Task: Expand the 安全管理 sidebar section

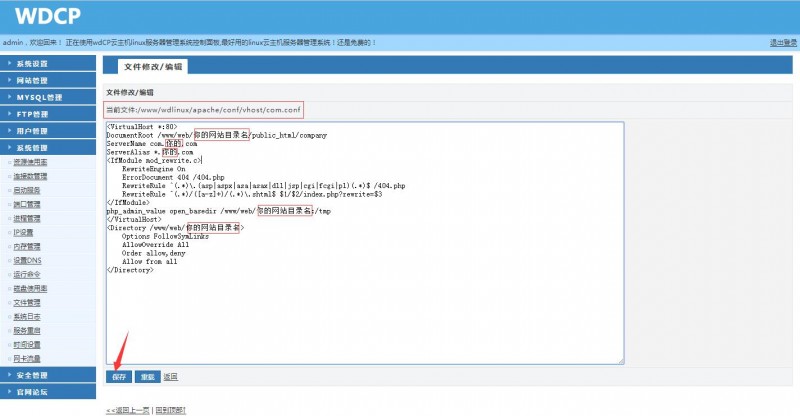Action: coord(46,375)
